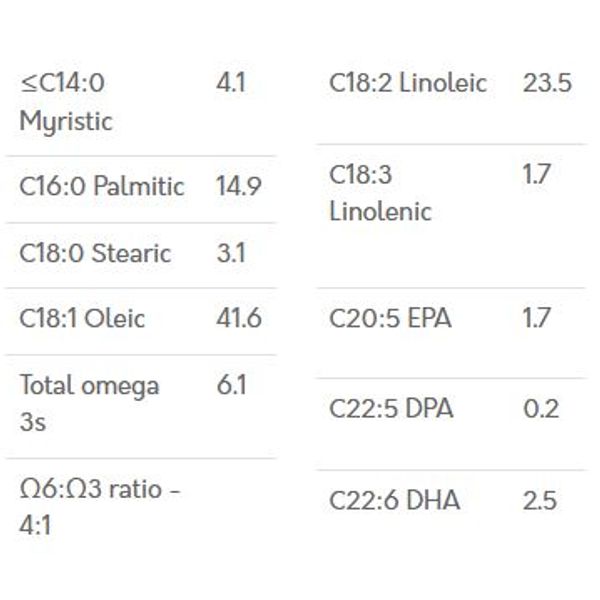
Task: Select the Total omega 3s value 6.1
Action: point(231,385)
